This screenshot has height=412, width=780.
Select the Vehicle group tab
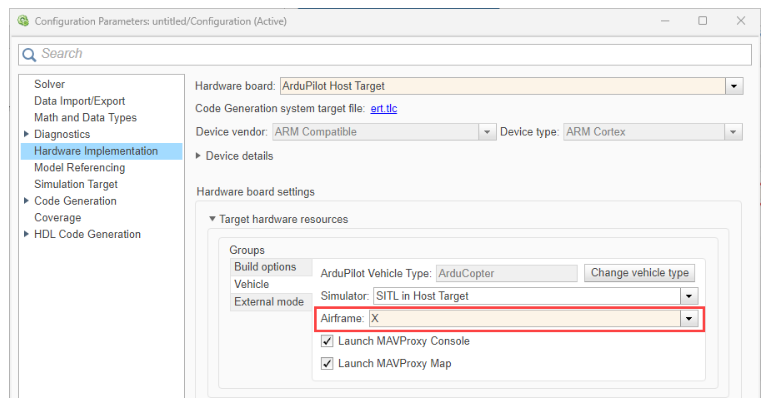pos(251,284)
